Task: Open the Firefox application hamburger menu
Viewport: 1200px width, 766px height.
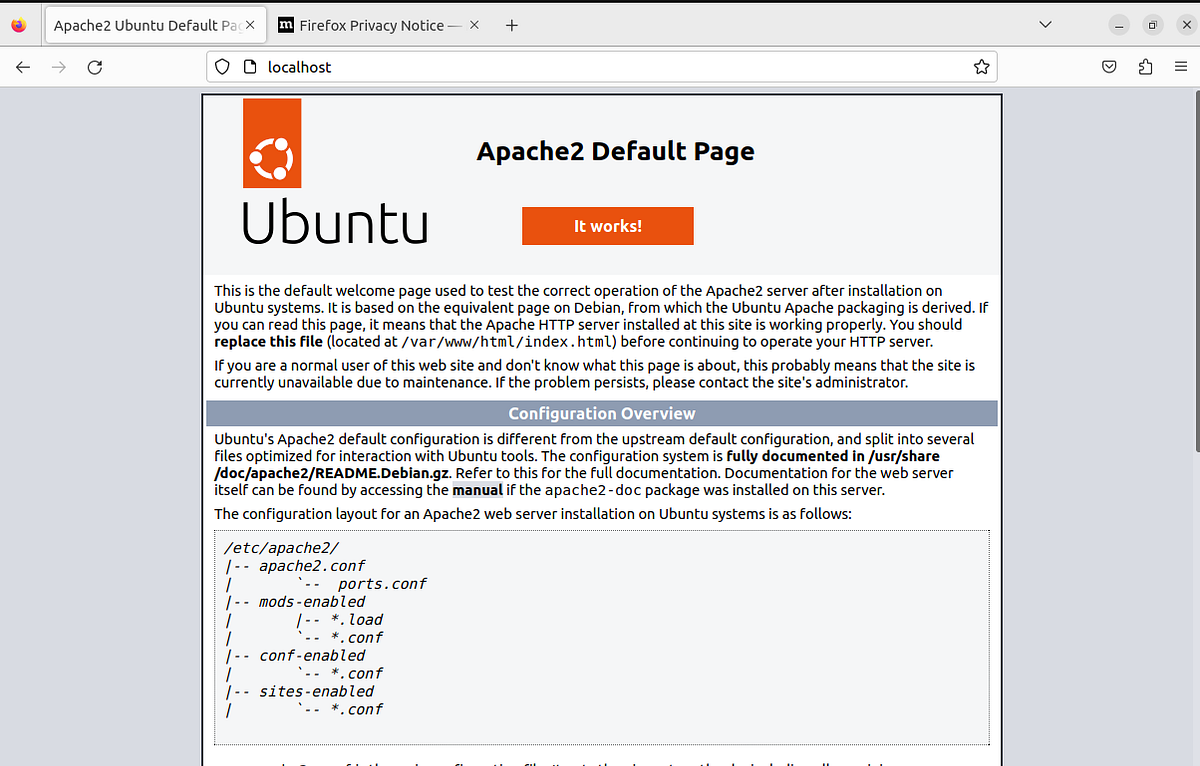Action: (1180, 66)
